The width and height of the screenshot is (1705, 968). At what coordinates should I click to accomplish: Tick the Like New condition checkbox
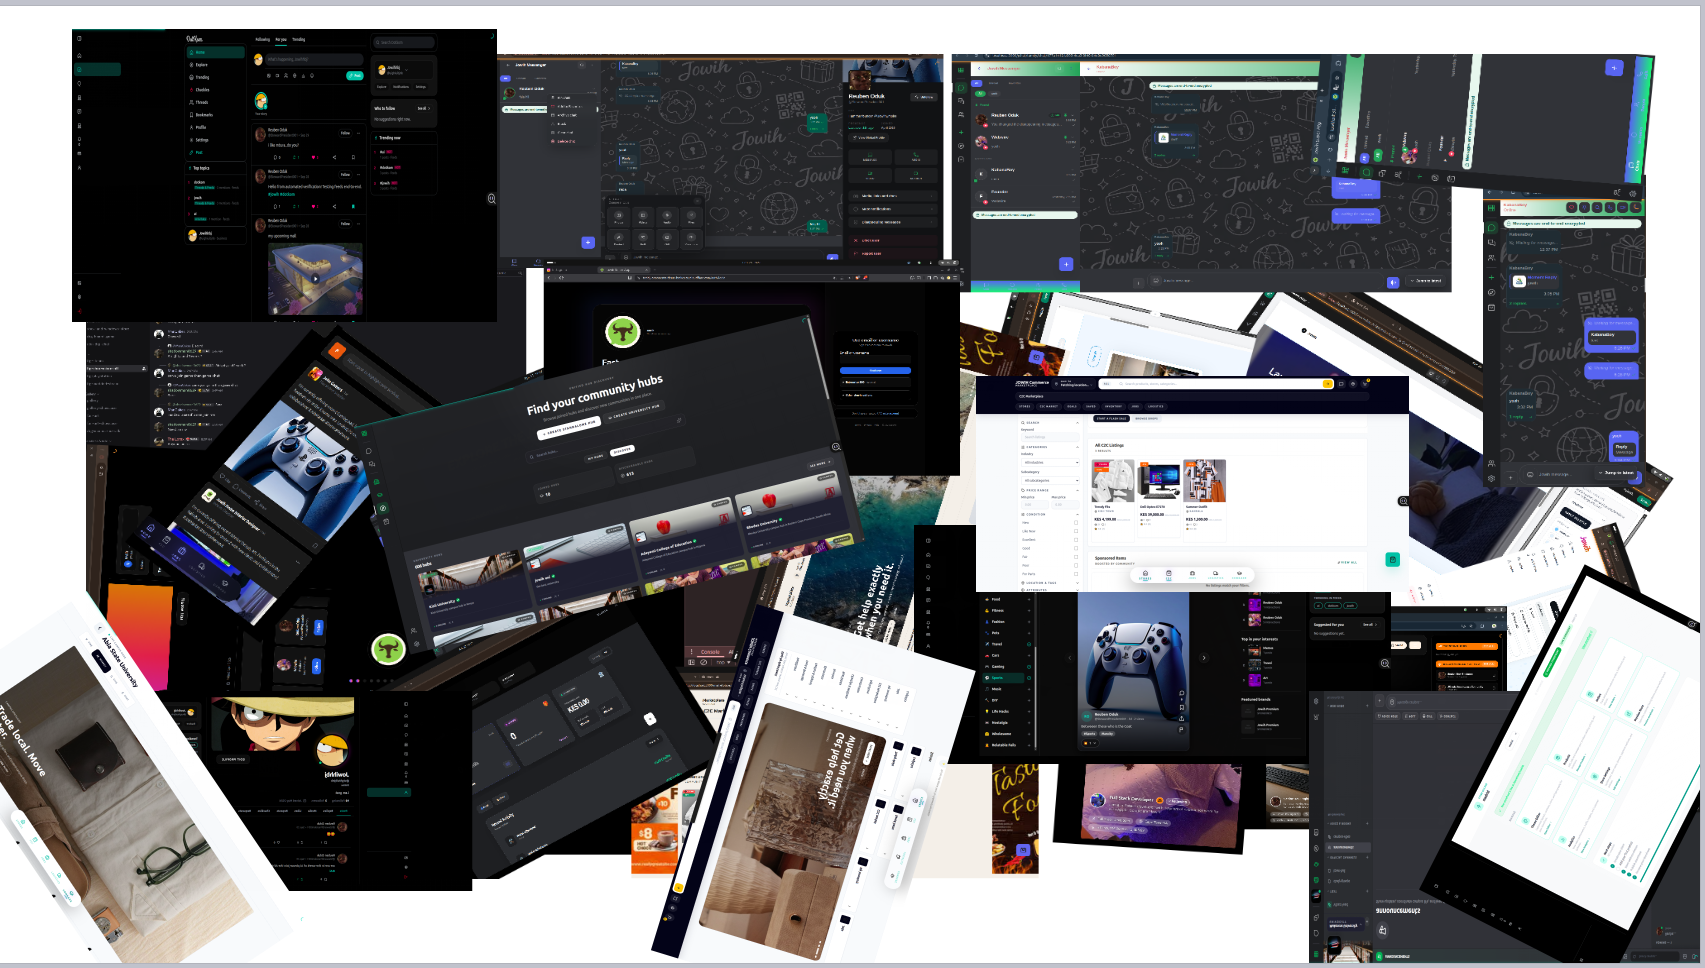[x=1076, y=531]
